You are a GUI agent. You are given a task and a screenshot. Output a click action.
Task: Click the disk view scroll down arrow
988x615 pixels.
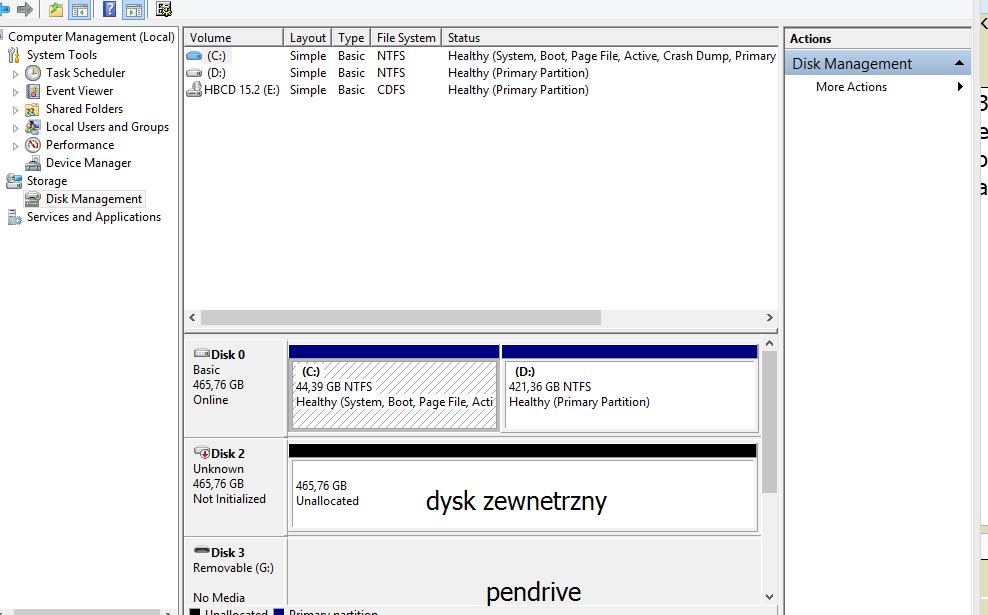(769, 596)
